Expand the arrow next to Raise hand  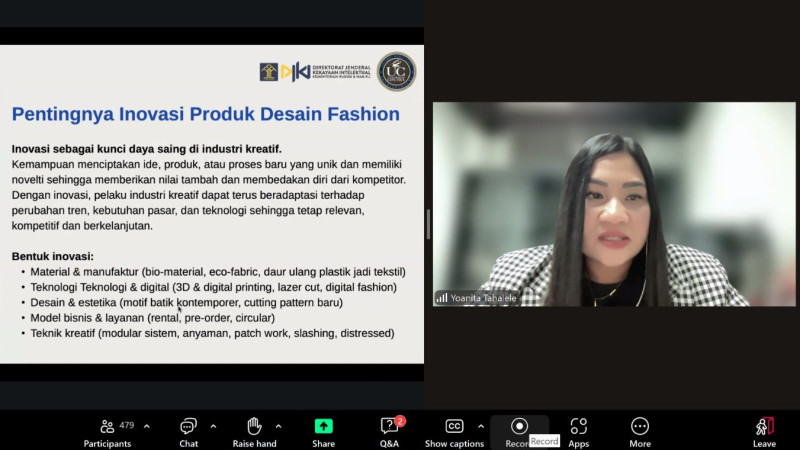pyautogui.click(x=278, y=425)
